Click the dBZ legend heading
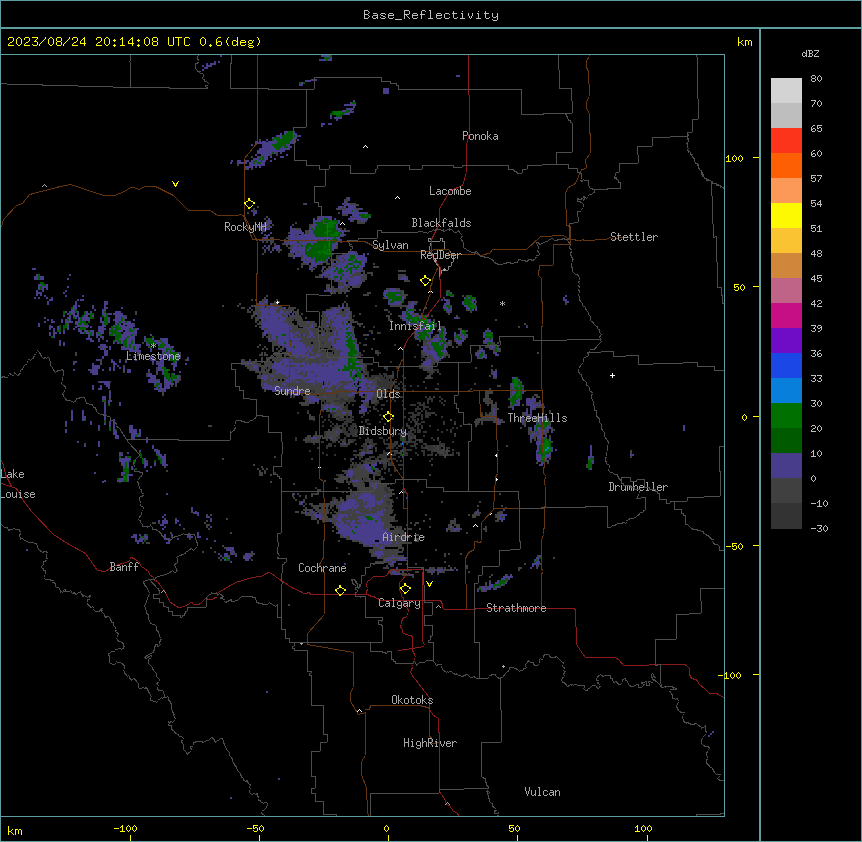862x842 pixels. click(810, 54)
